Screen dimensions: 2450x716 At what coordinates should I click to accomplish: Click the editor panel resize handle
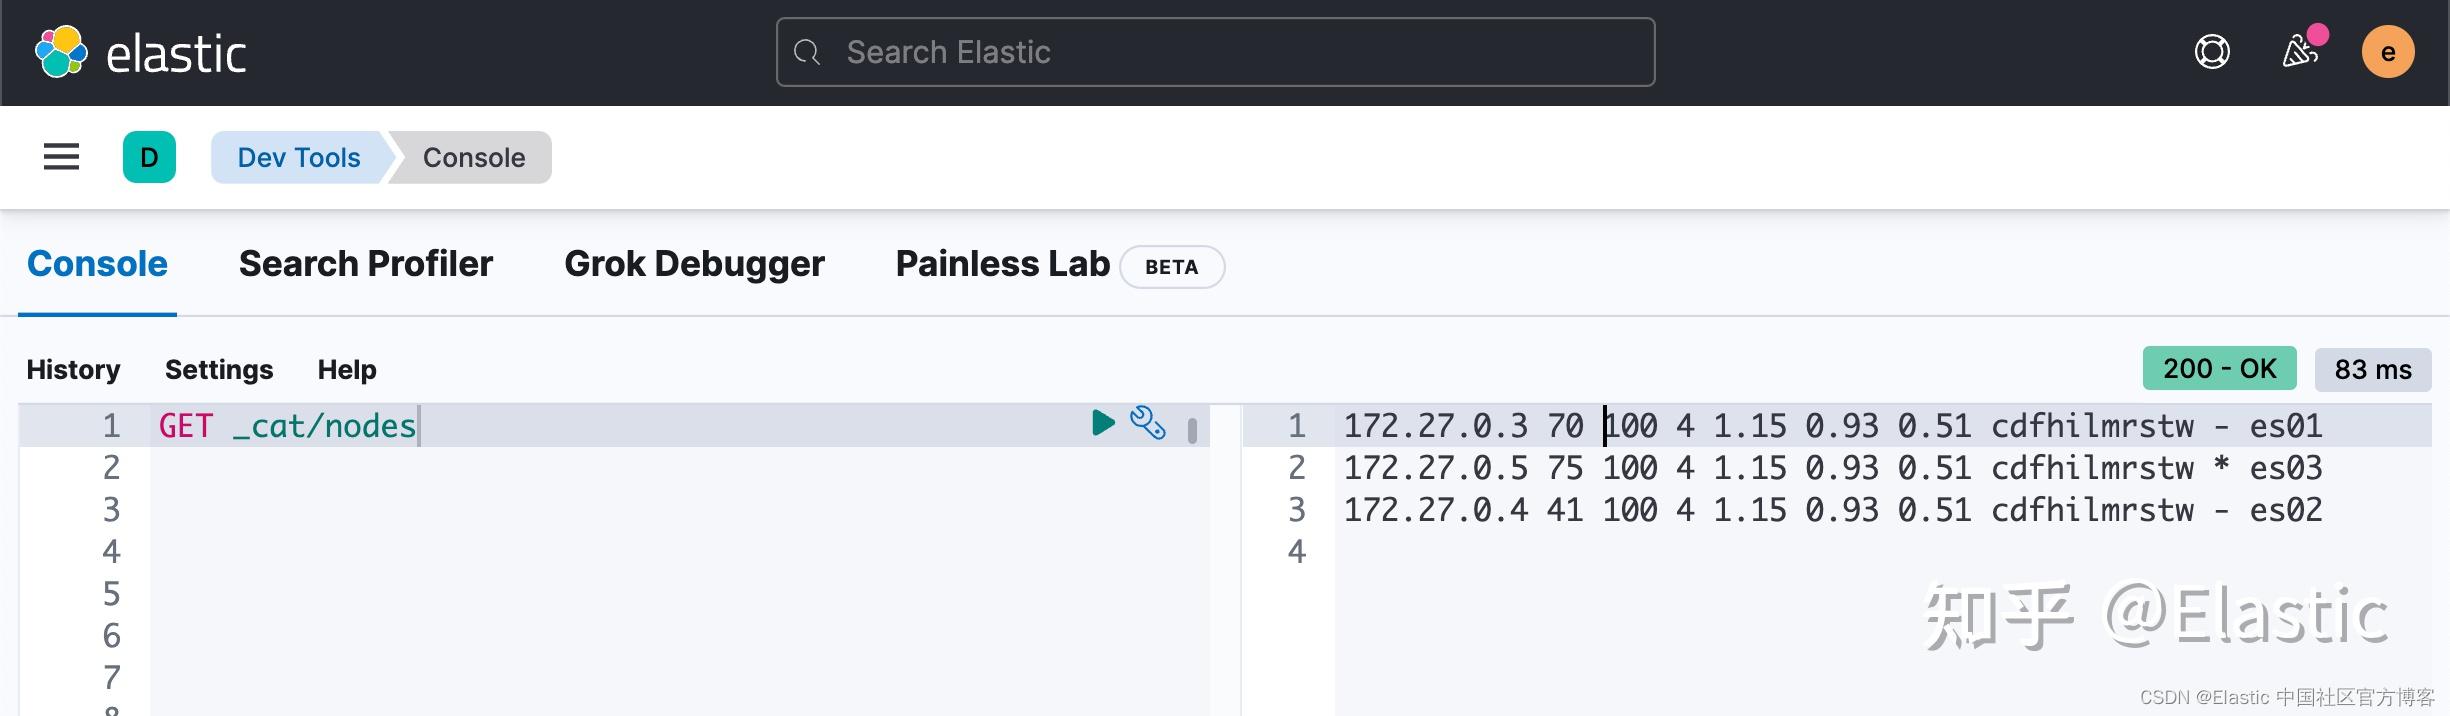(1192, 431)
